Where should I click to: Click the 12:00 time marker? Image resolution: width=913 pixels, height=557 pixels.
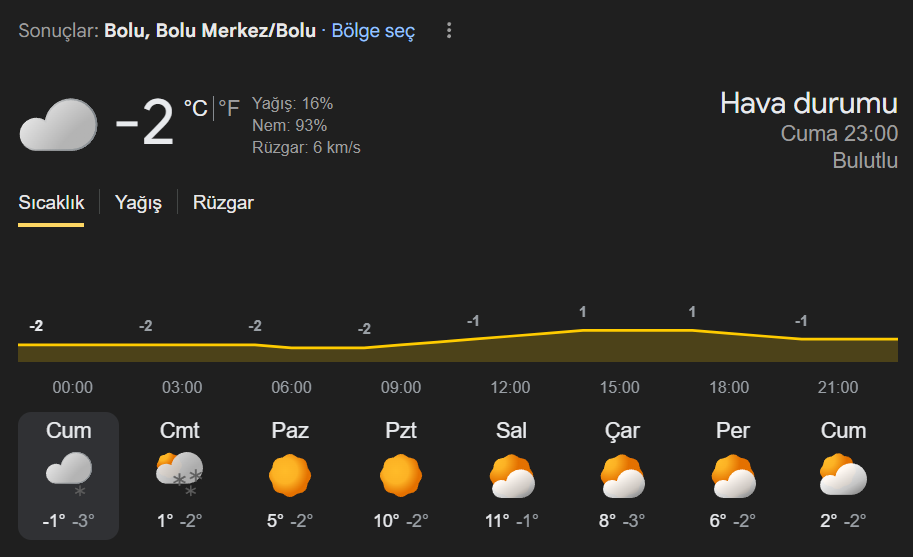point(510,388)
